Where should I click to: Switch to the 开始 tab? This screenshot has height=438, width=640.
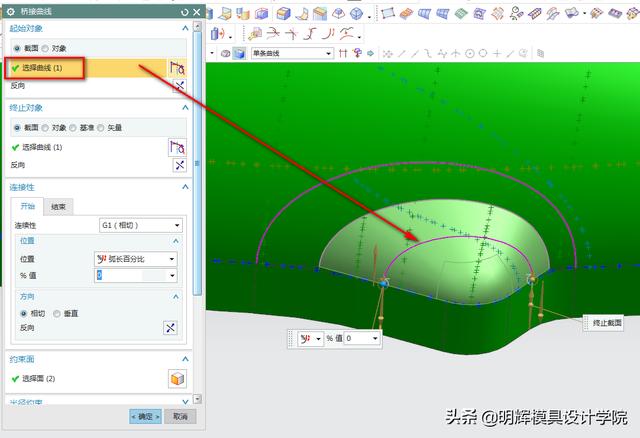pos(27,206)
